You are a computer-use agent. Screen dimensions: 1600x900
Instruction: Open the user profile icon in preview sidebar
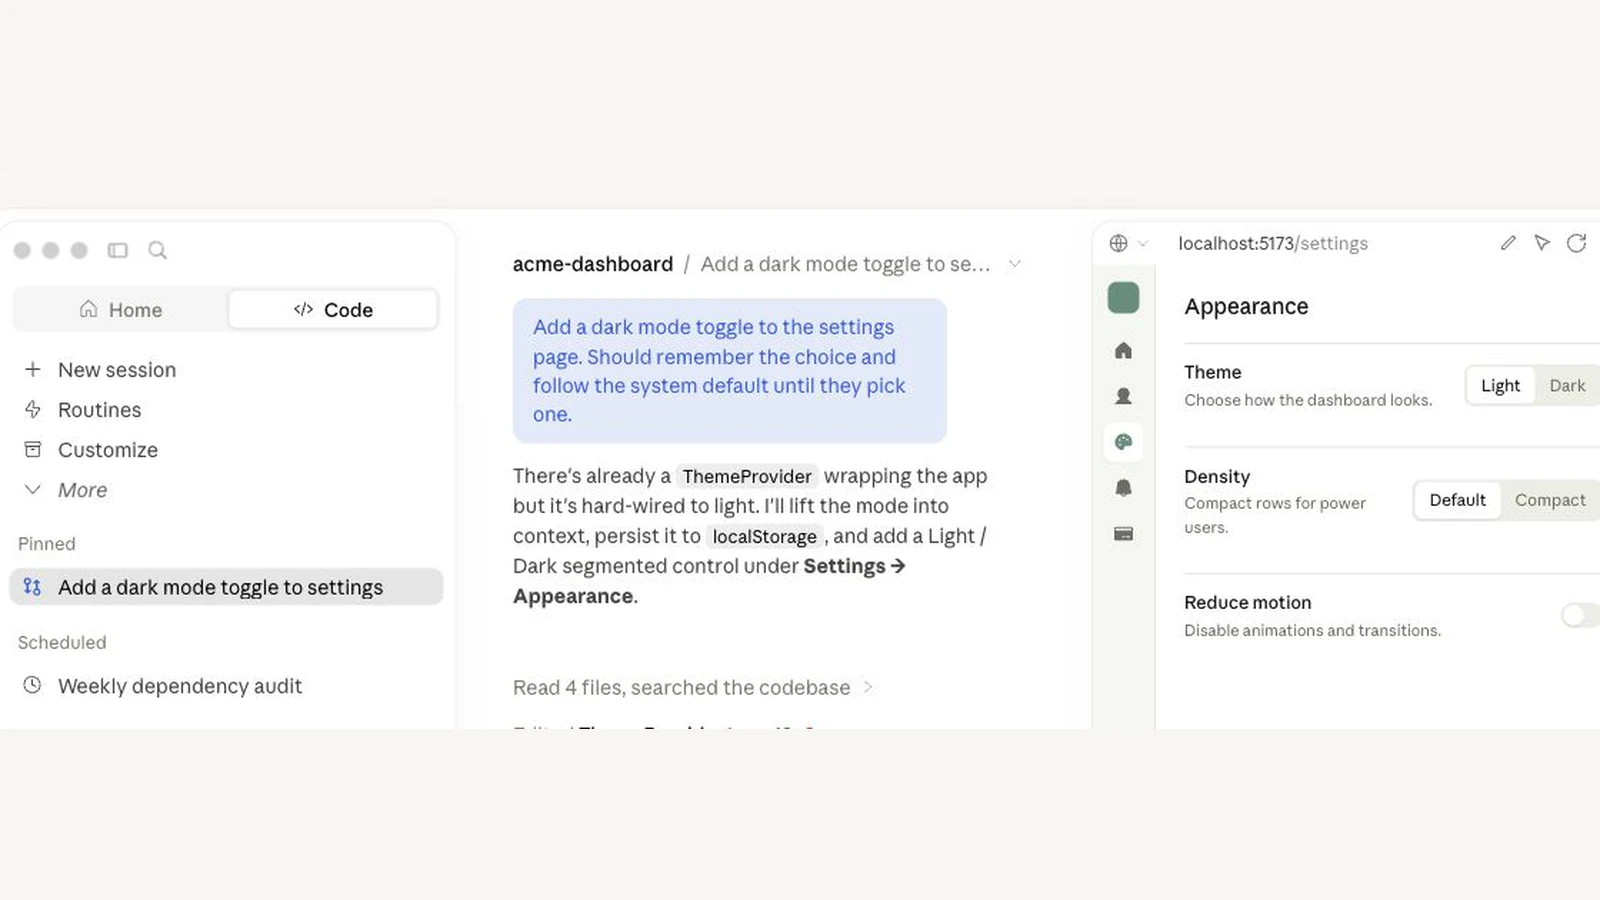(x=1124, y=396)
